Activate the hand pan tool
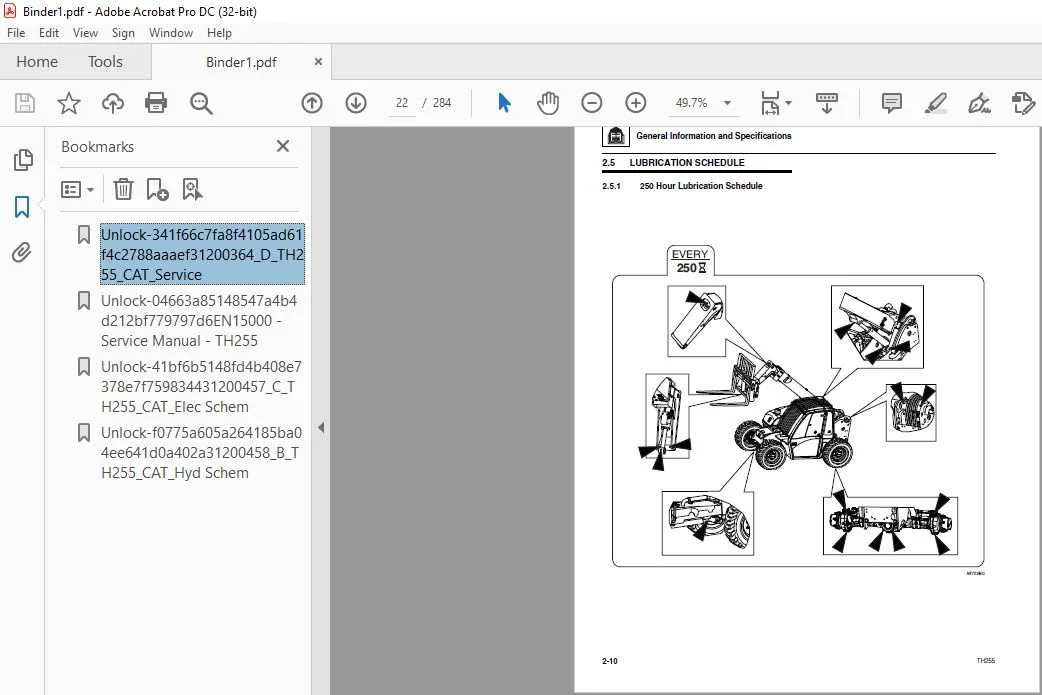 click(x=548, y=103)
